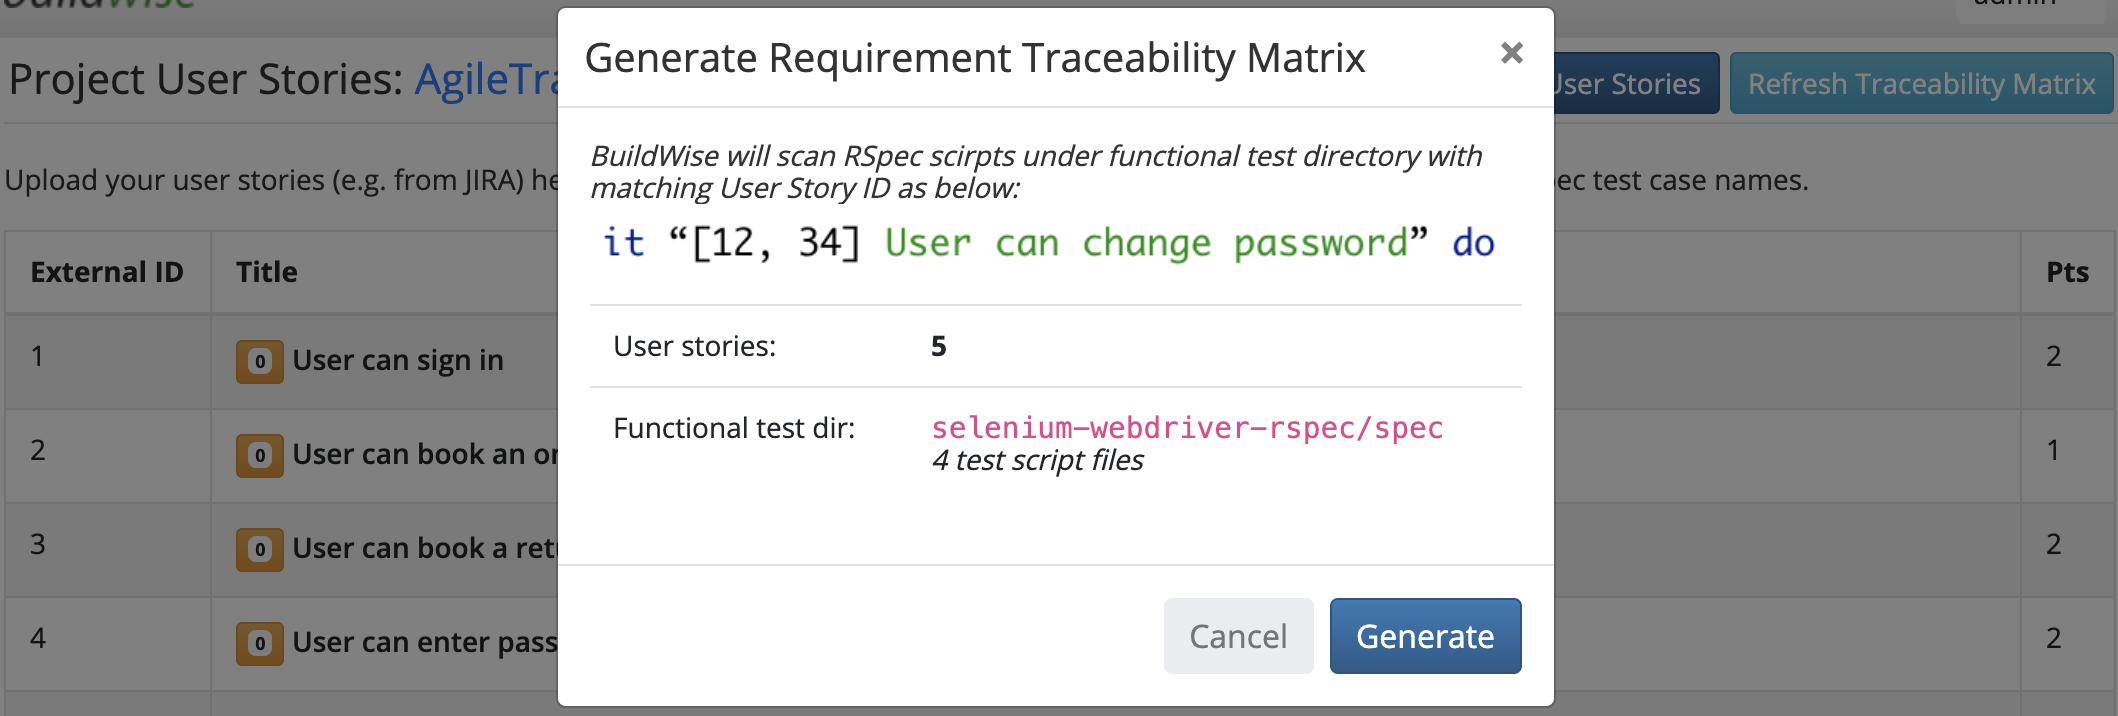Click the Title column header
Viewport: 2118px width, 716px height.
click(x=267, y=272)
